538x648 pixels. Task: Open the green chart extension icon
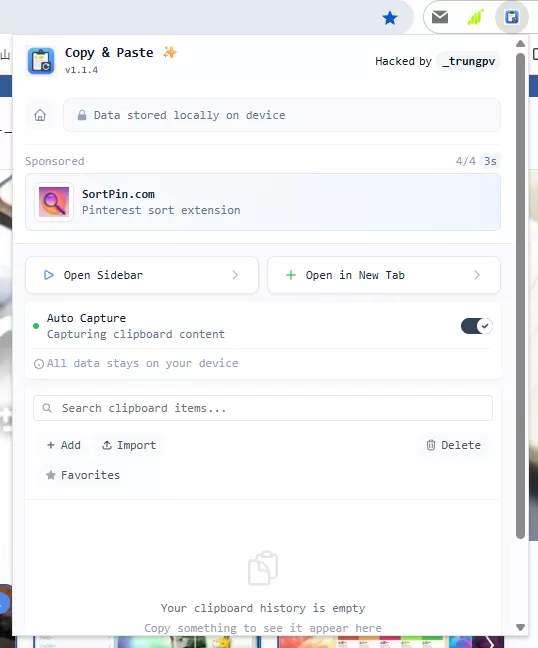tap(476, 17)
